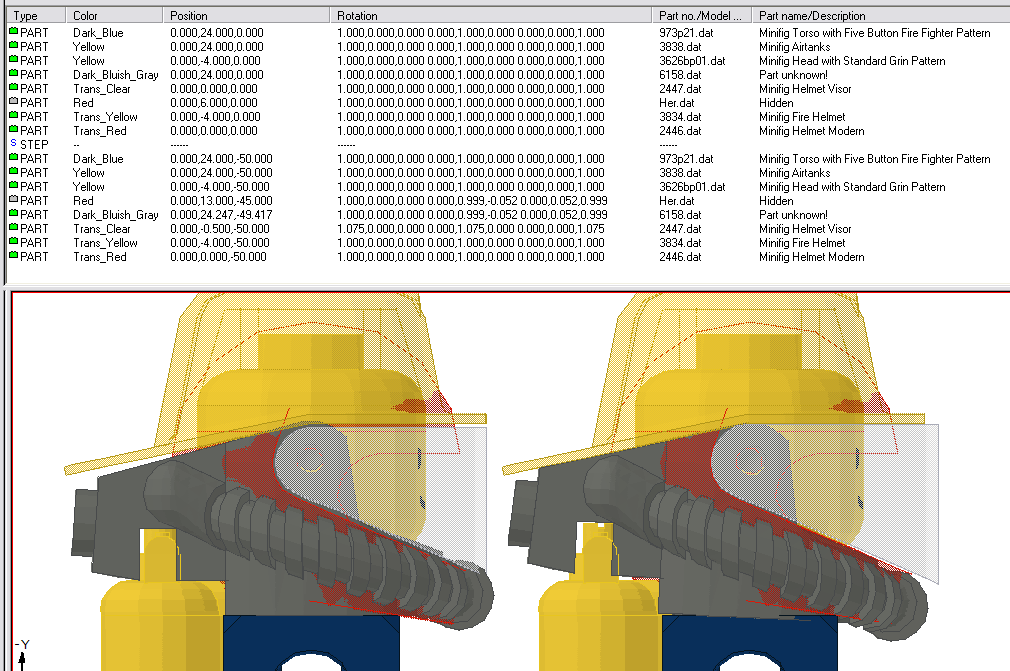Click the Part name/Description column header
Screen dimensions: 1010x671
click(x=881, y=15)
